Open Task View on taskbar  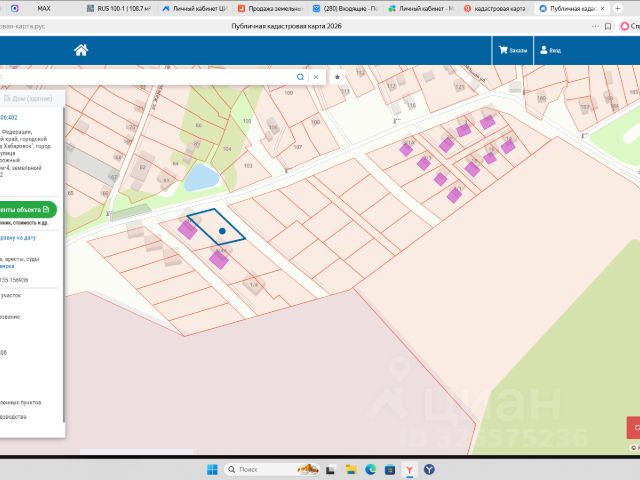(x=330, y=470)
